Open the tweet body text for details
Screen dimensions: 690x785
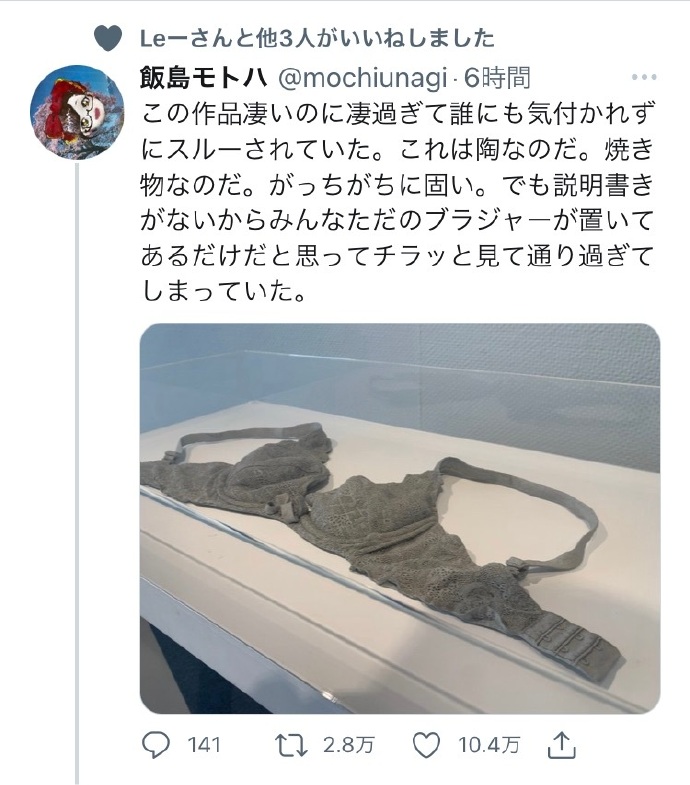(x=398, y=203)
